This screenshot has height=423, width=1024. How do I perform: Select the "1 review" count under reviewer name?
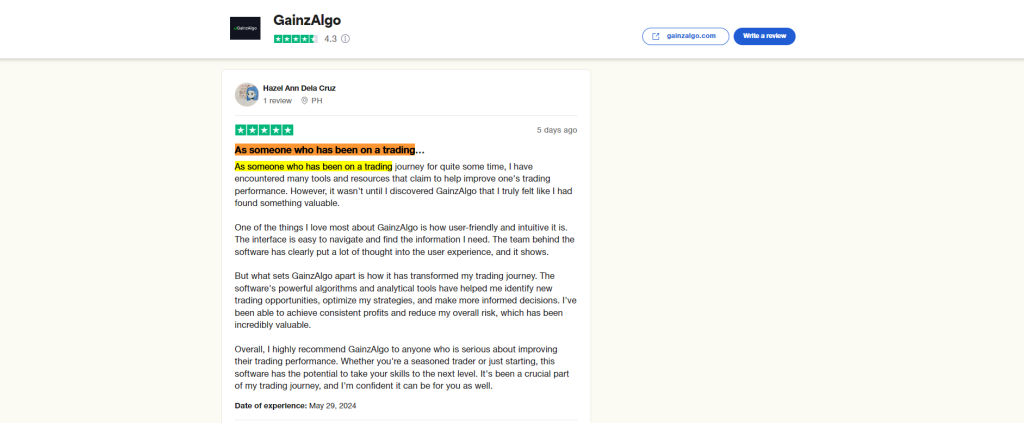[x=277, y=101]
